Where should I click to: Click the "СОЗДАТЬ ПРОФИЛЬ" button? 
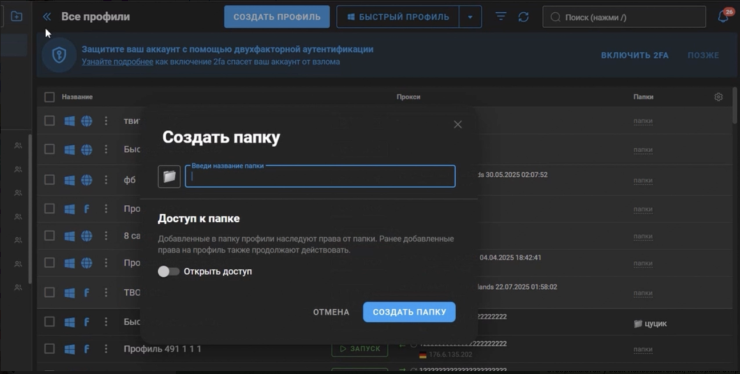(277, 17)
